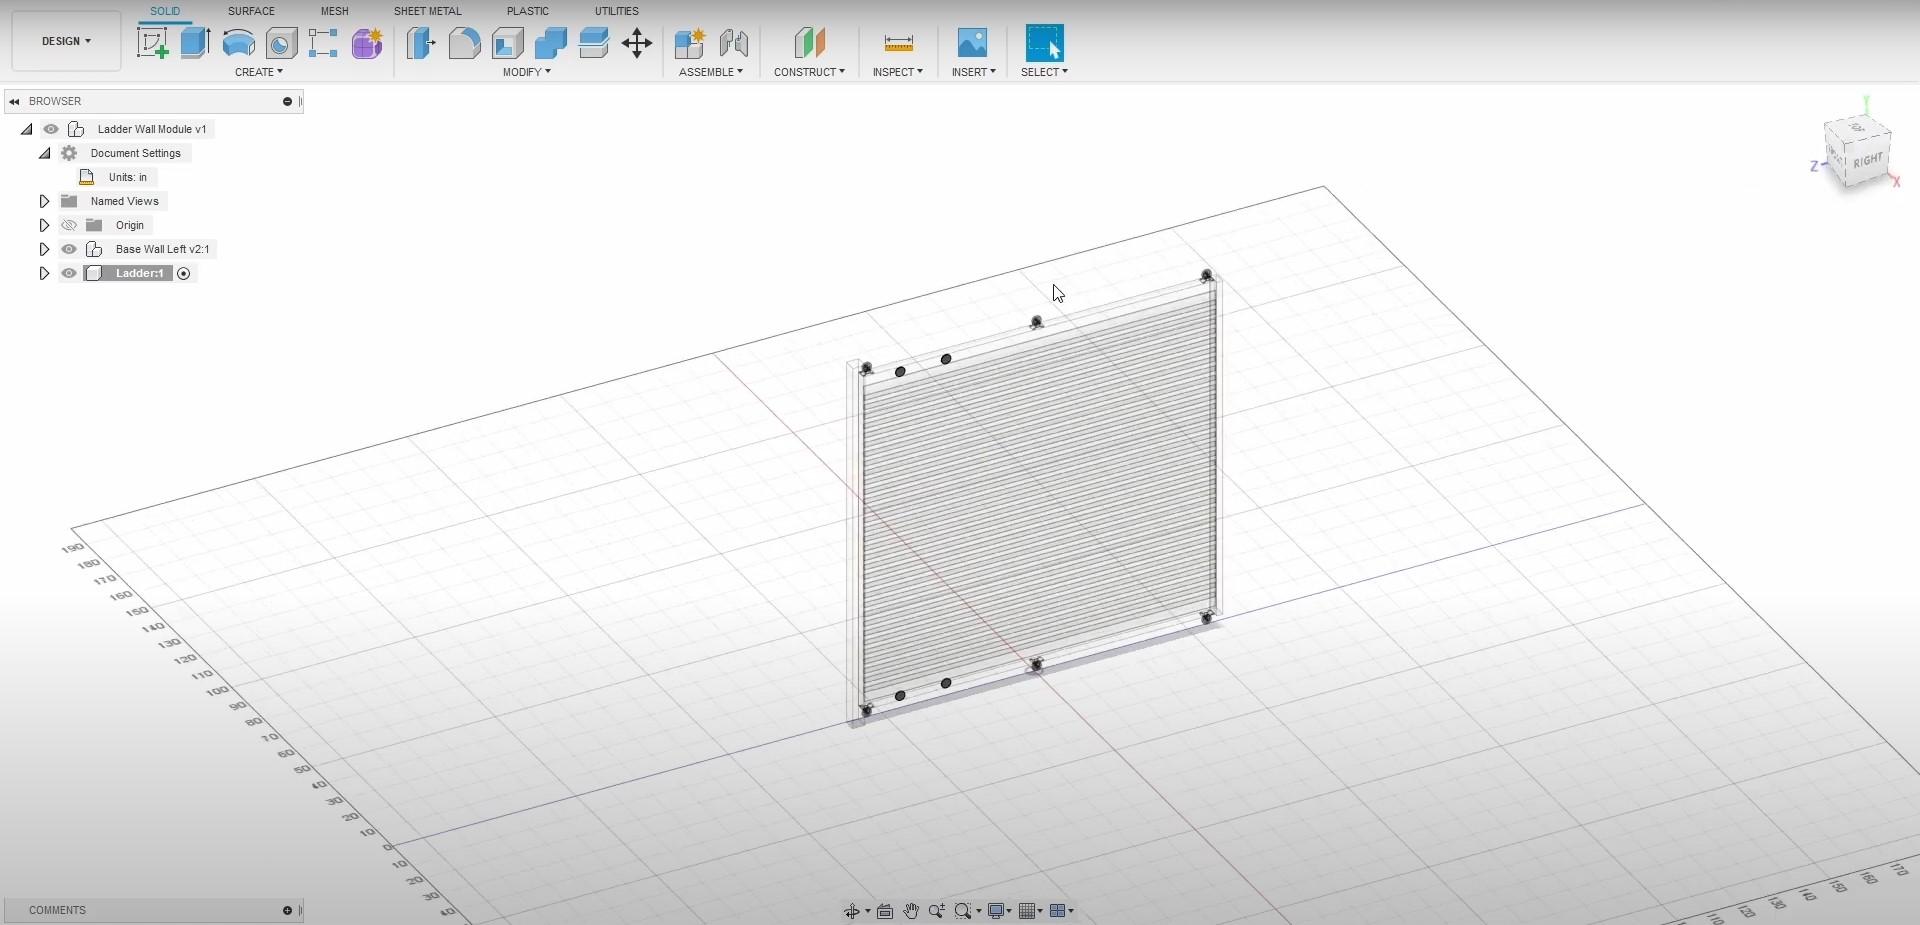Open the DESIGN workspace dropdown

pos(66,41)
